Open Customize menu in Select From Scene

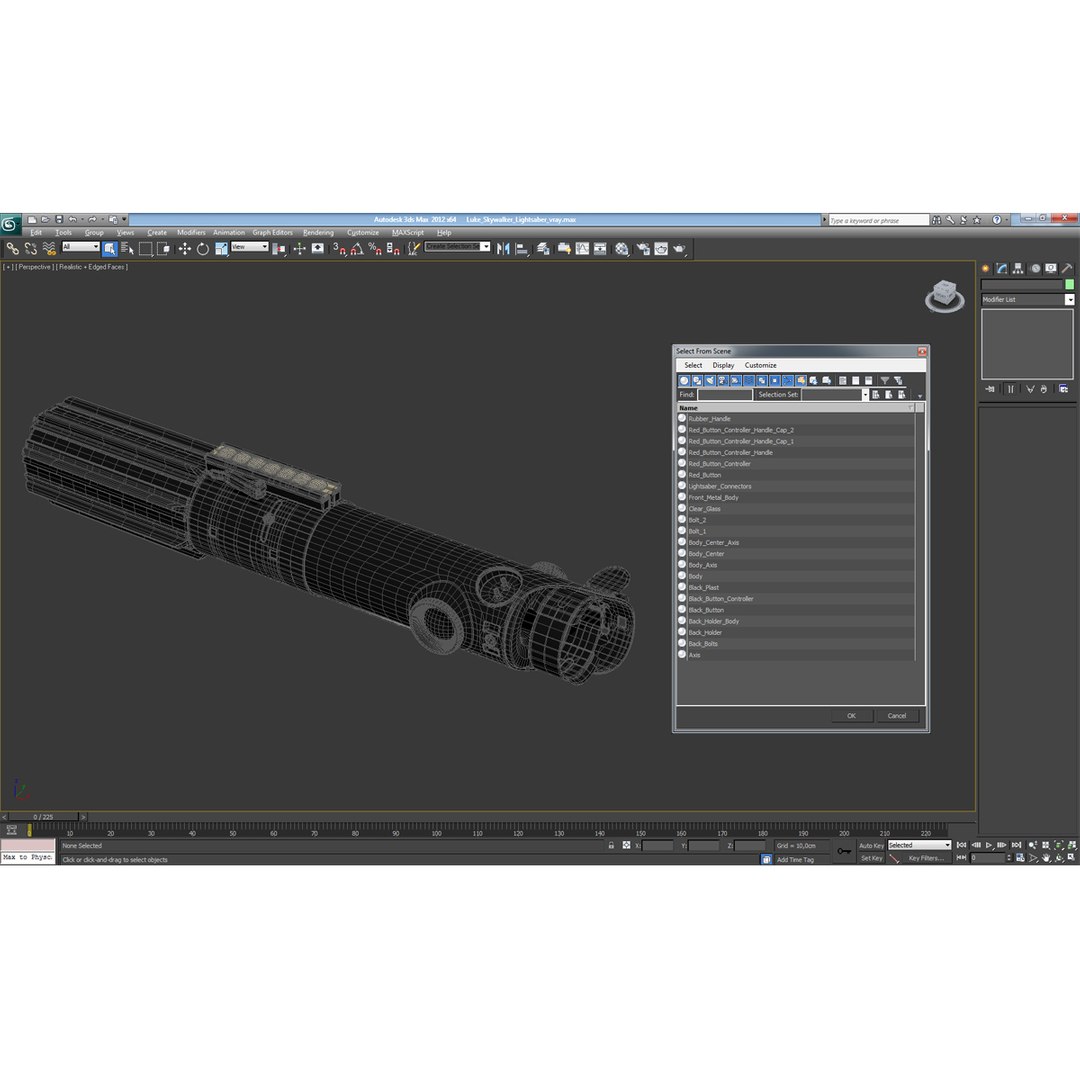pyautogui.click(x=760, y=366)
